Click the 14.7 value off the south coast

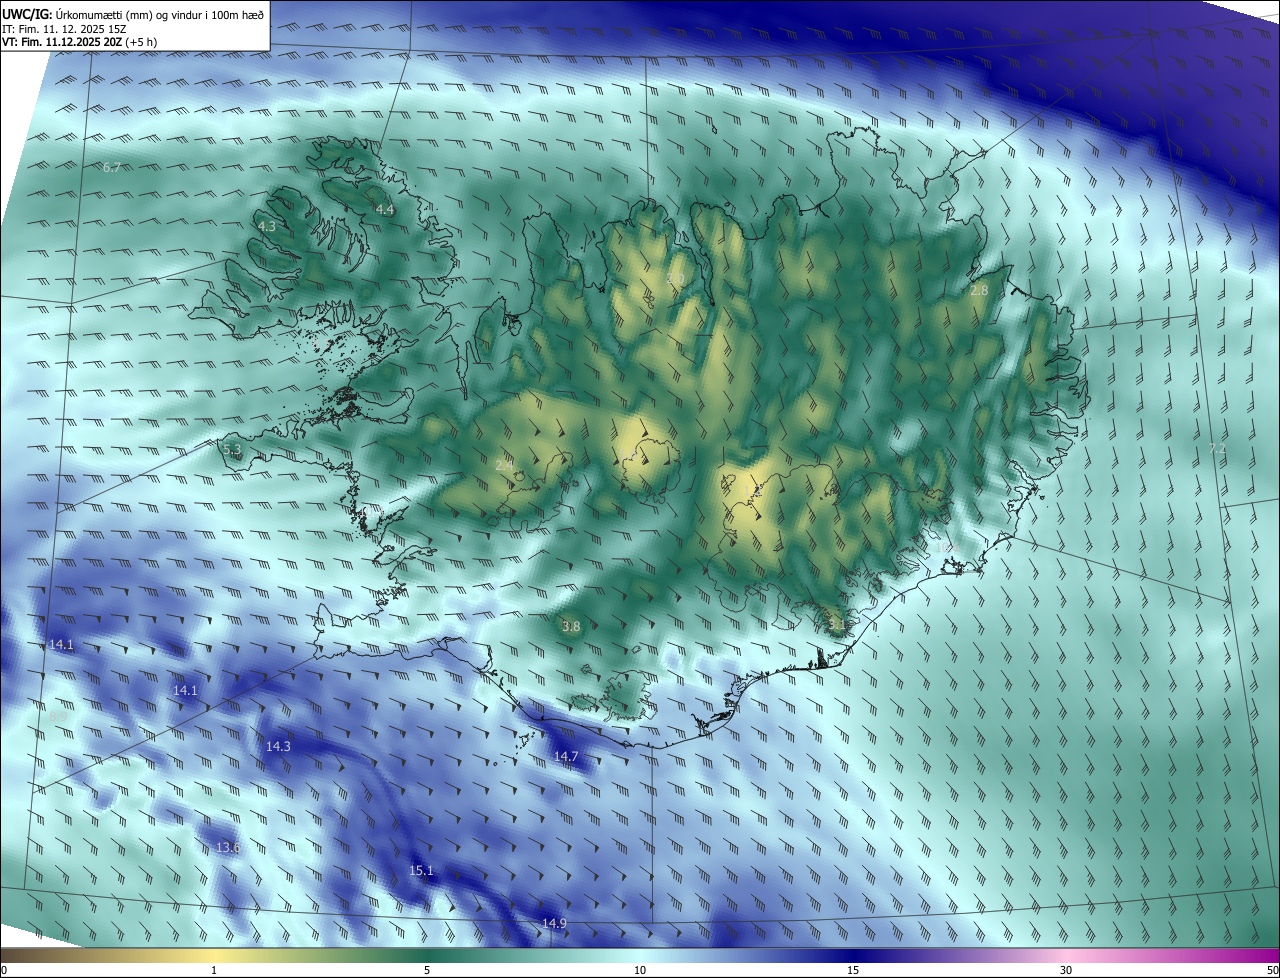[566, 756]
